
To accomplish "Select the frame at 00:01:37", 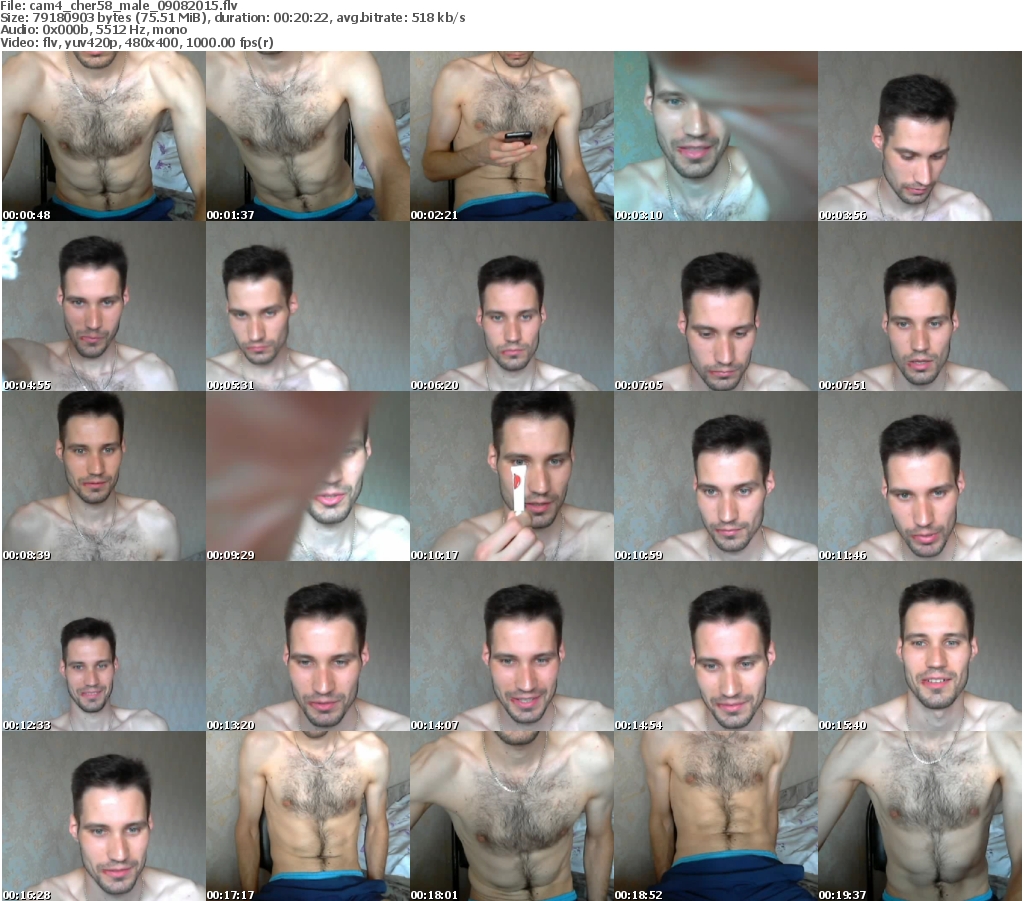I will pyautogui.click(x=308, y=136).
